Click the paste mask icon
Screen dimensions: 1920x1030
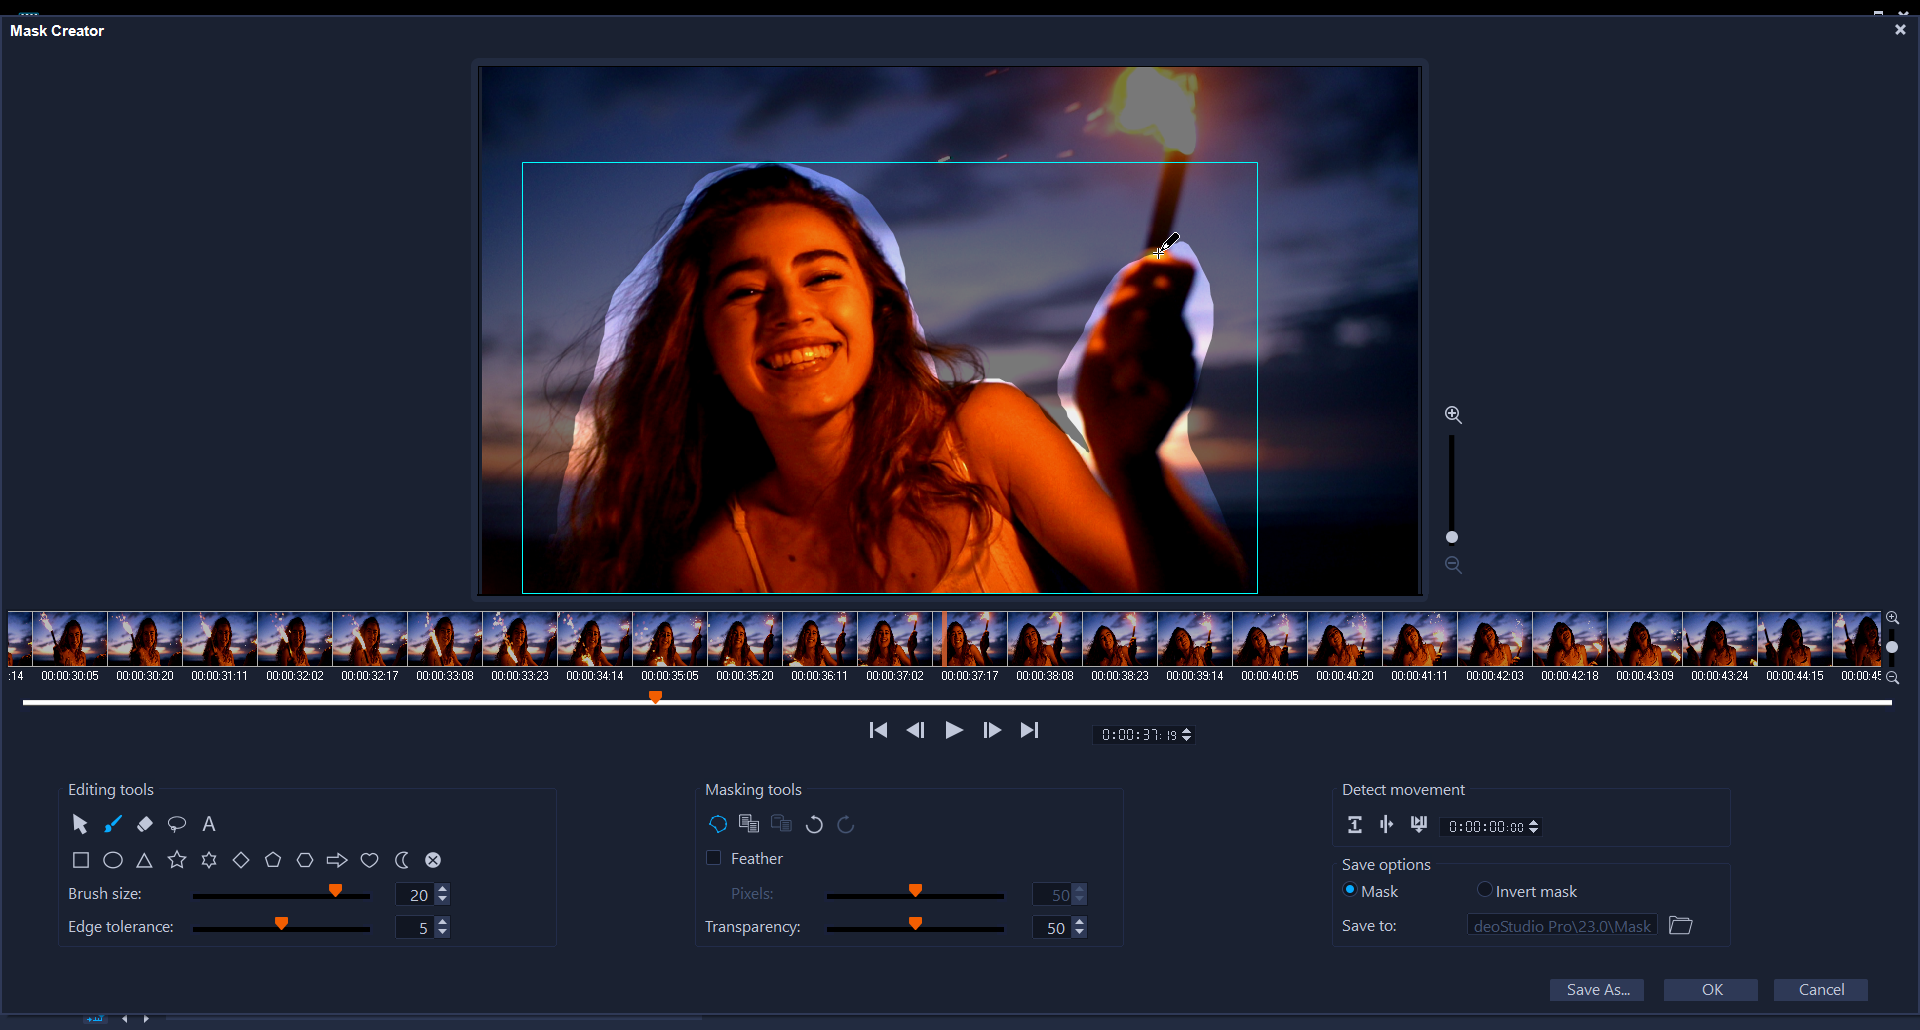(x=781, y=824)
